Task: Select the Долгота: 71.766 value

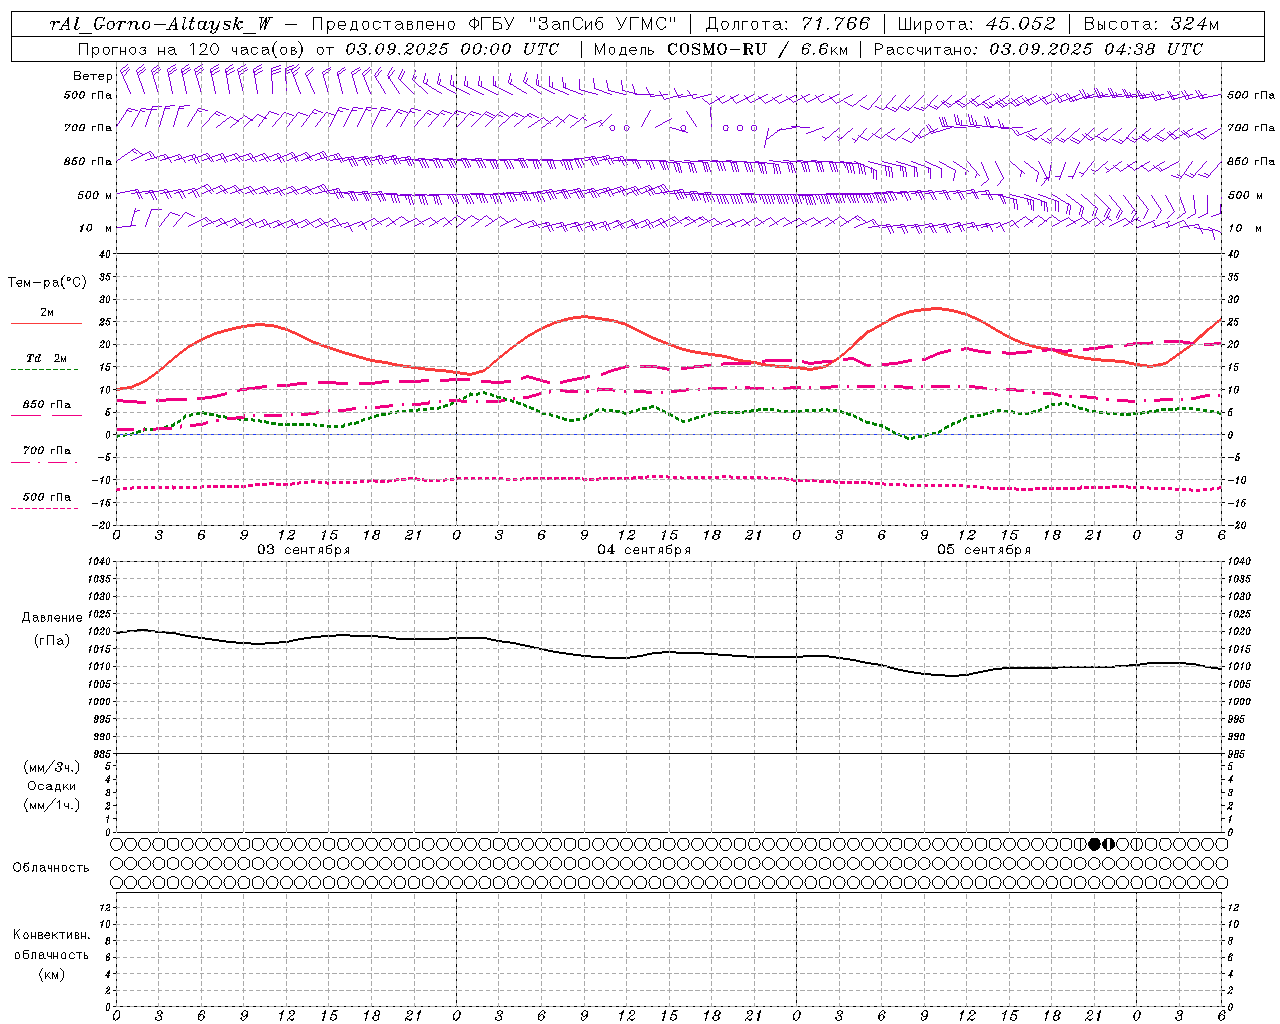Action: (788, 25)
